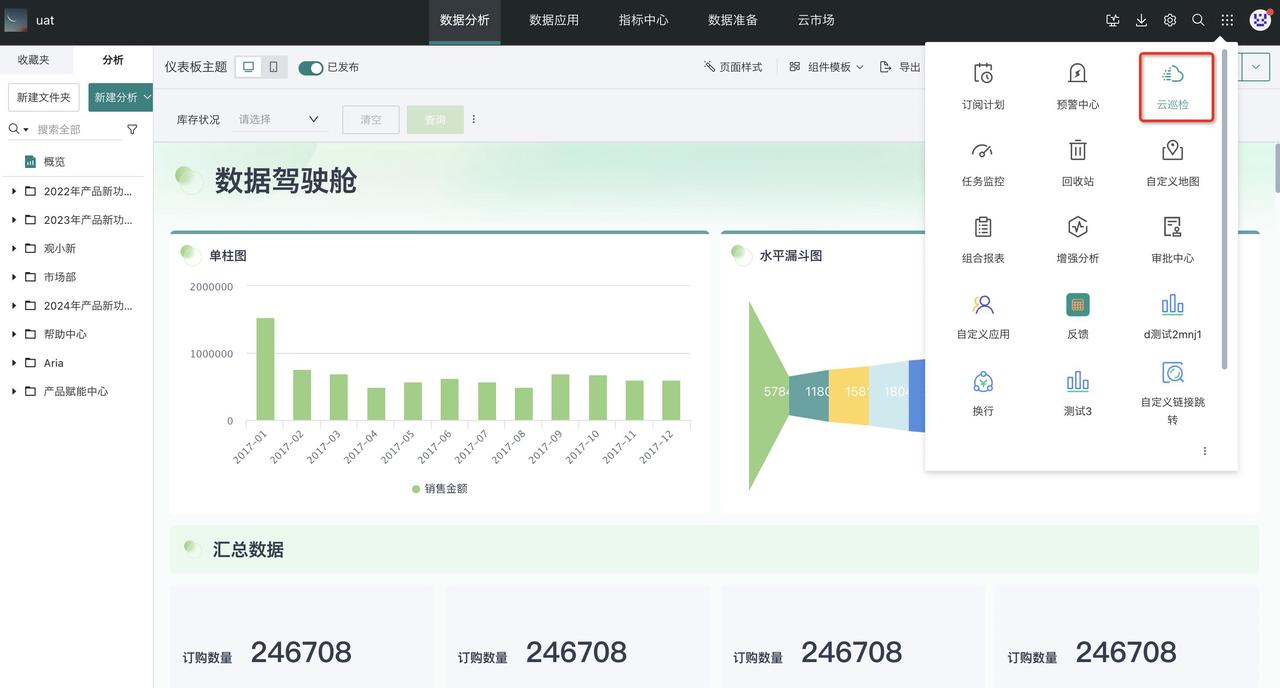Switch to the 指标中心 menu tab

643,20
